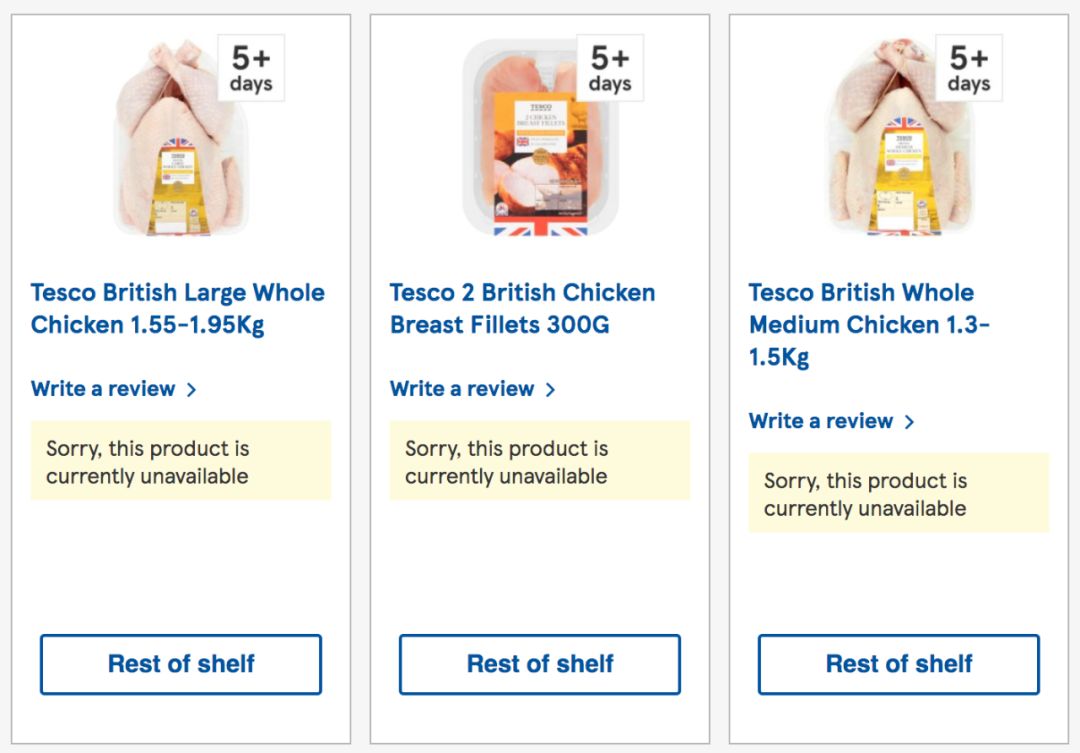Write a review for Chicken Breast Fillets 300G
The image size is (1080, 753).
coord(462,389)
